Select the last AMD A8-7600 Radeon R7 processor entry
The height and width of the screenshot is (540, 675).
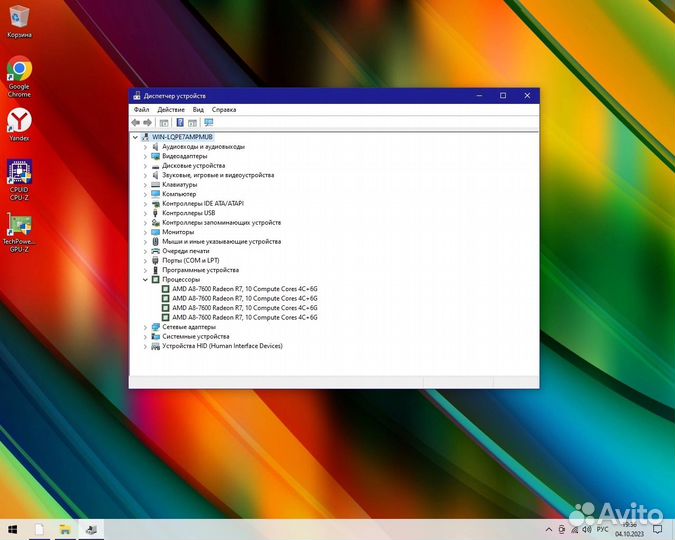pyautogui.click(x=245, y=317)
